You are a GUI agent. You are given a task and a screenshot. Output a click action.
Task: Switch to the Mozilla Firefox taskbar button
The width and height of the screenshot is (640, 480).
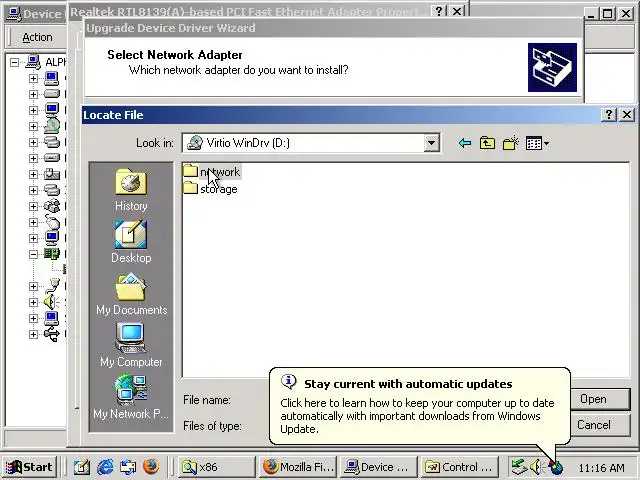(x=298, y=467)
